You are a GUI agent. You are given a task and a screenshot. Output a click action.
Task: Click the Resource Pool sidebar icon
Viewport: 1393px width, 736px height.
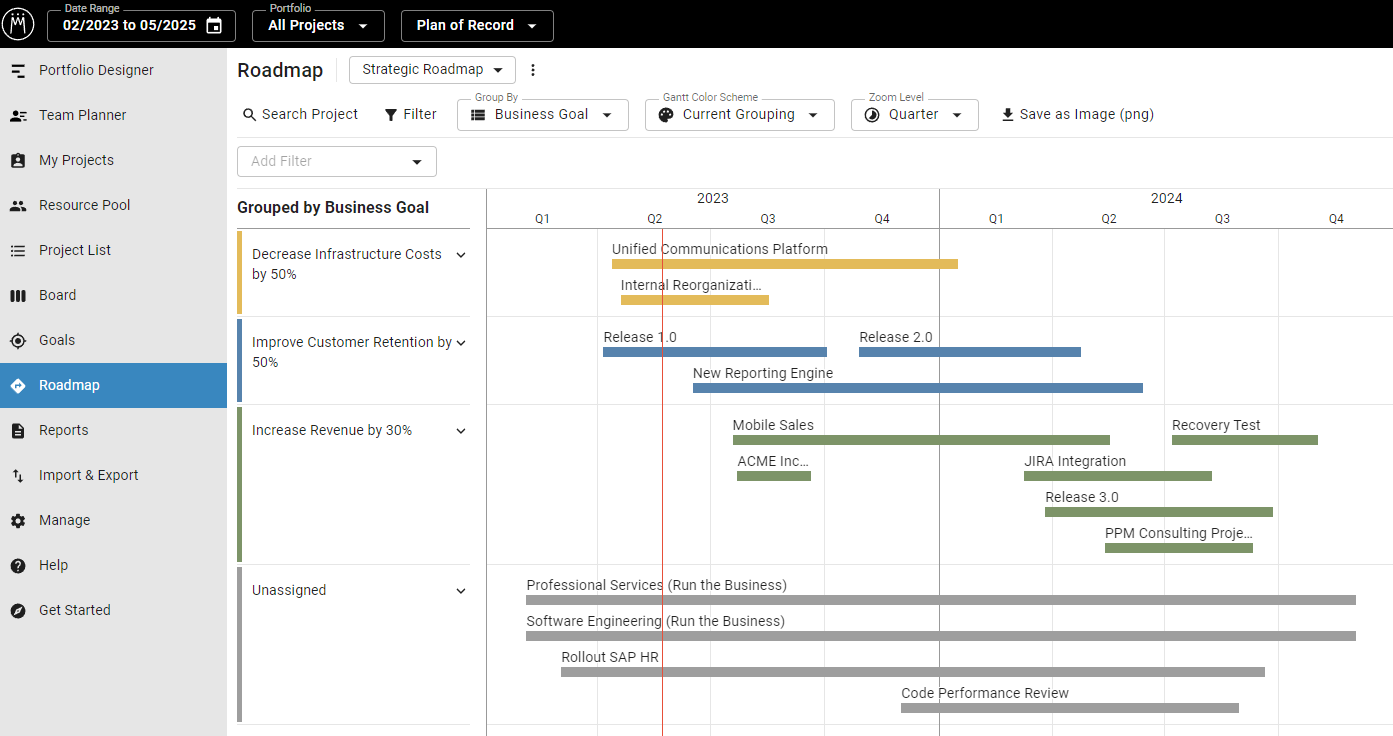point(18,206)
